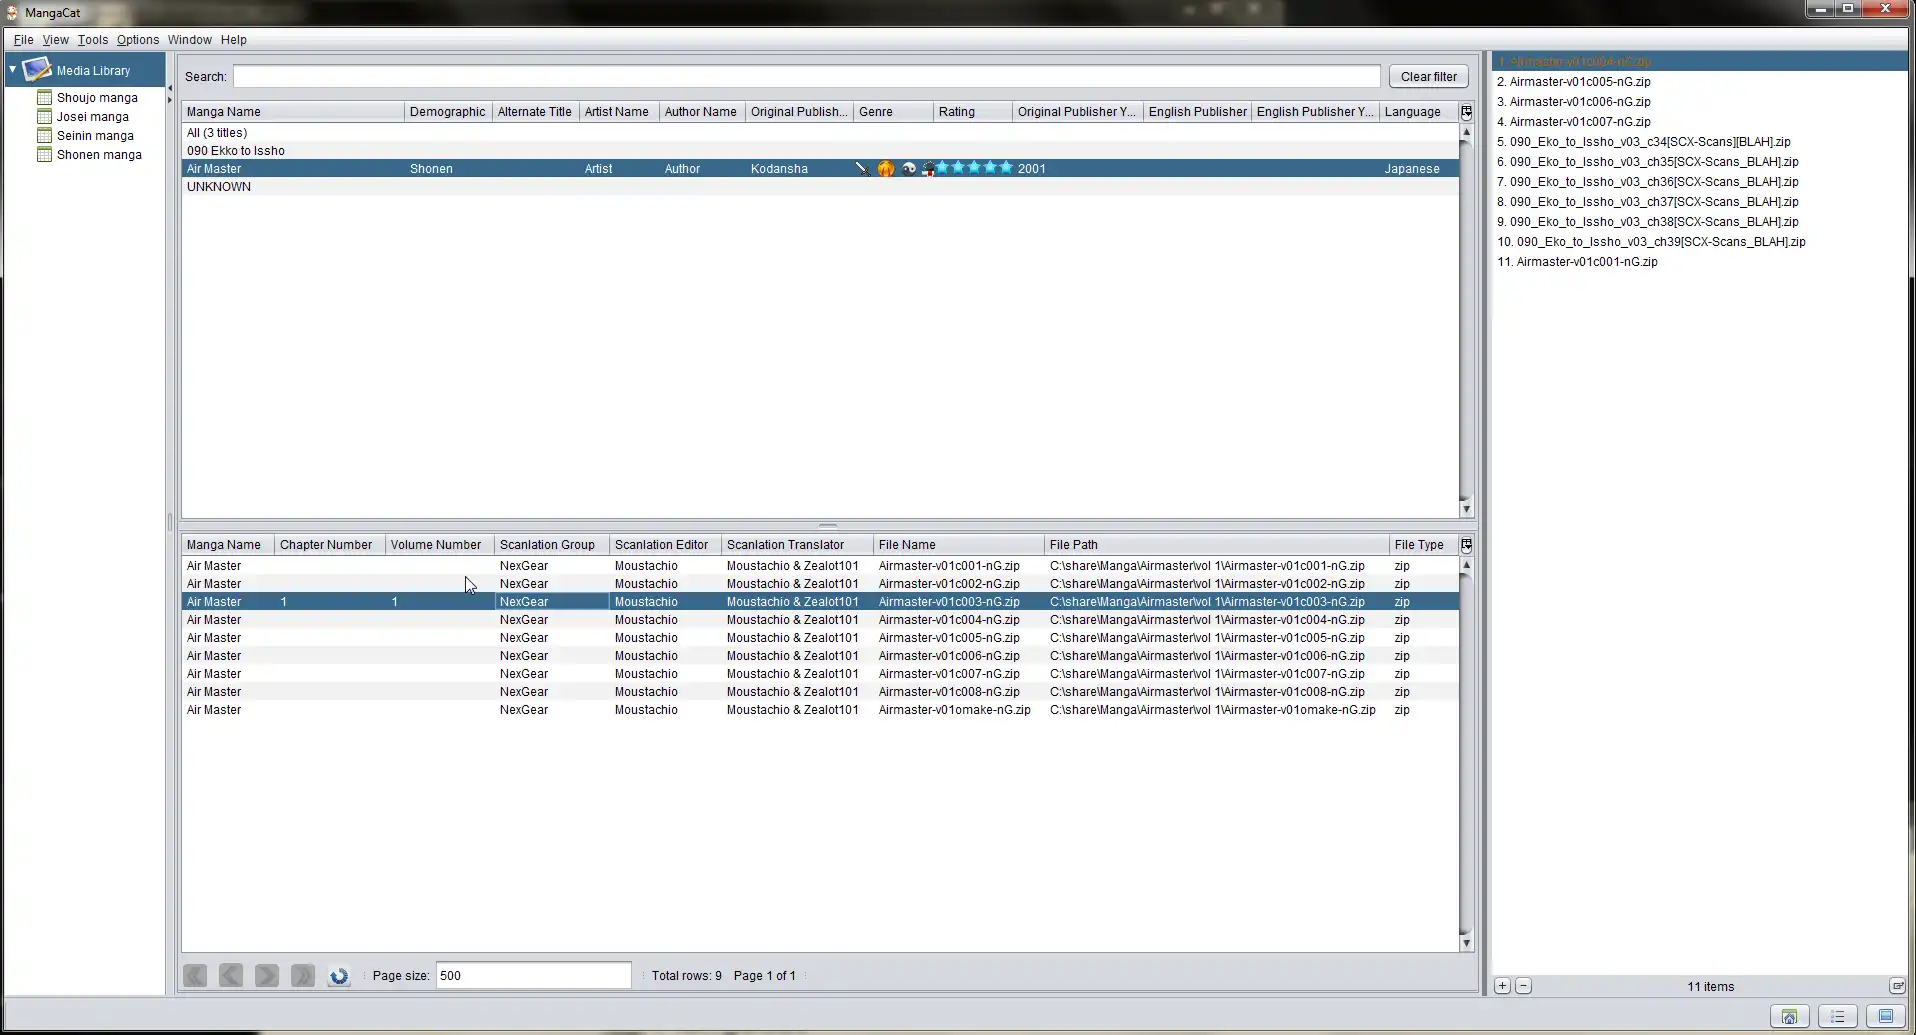Screen dimensions: 1916x1035
Task: Click the Search text field
Action: (x=806, y=77)
